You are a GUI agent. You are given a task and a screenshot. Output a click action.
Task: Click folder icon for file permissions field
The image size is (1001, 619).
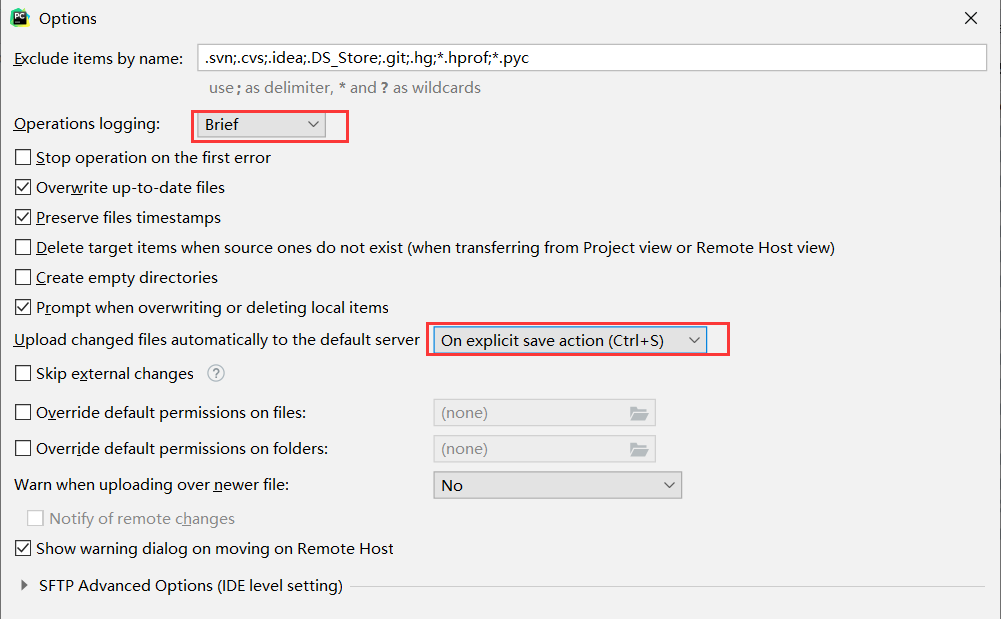coord(639,413)
